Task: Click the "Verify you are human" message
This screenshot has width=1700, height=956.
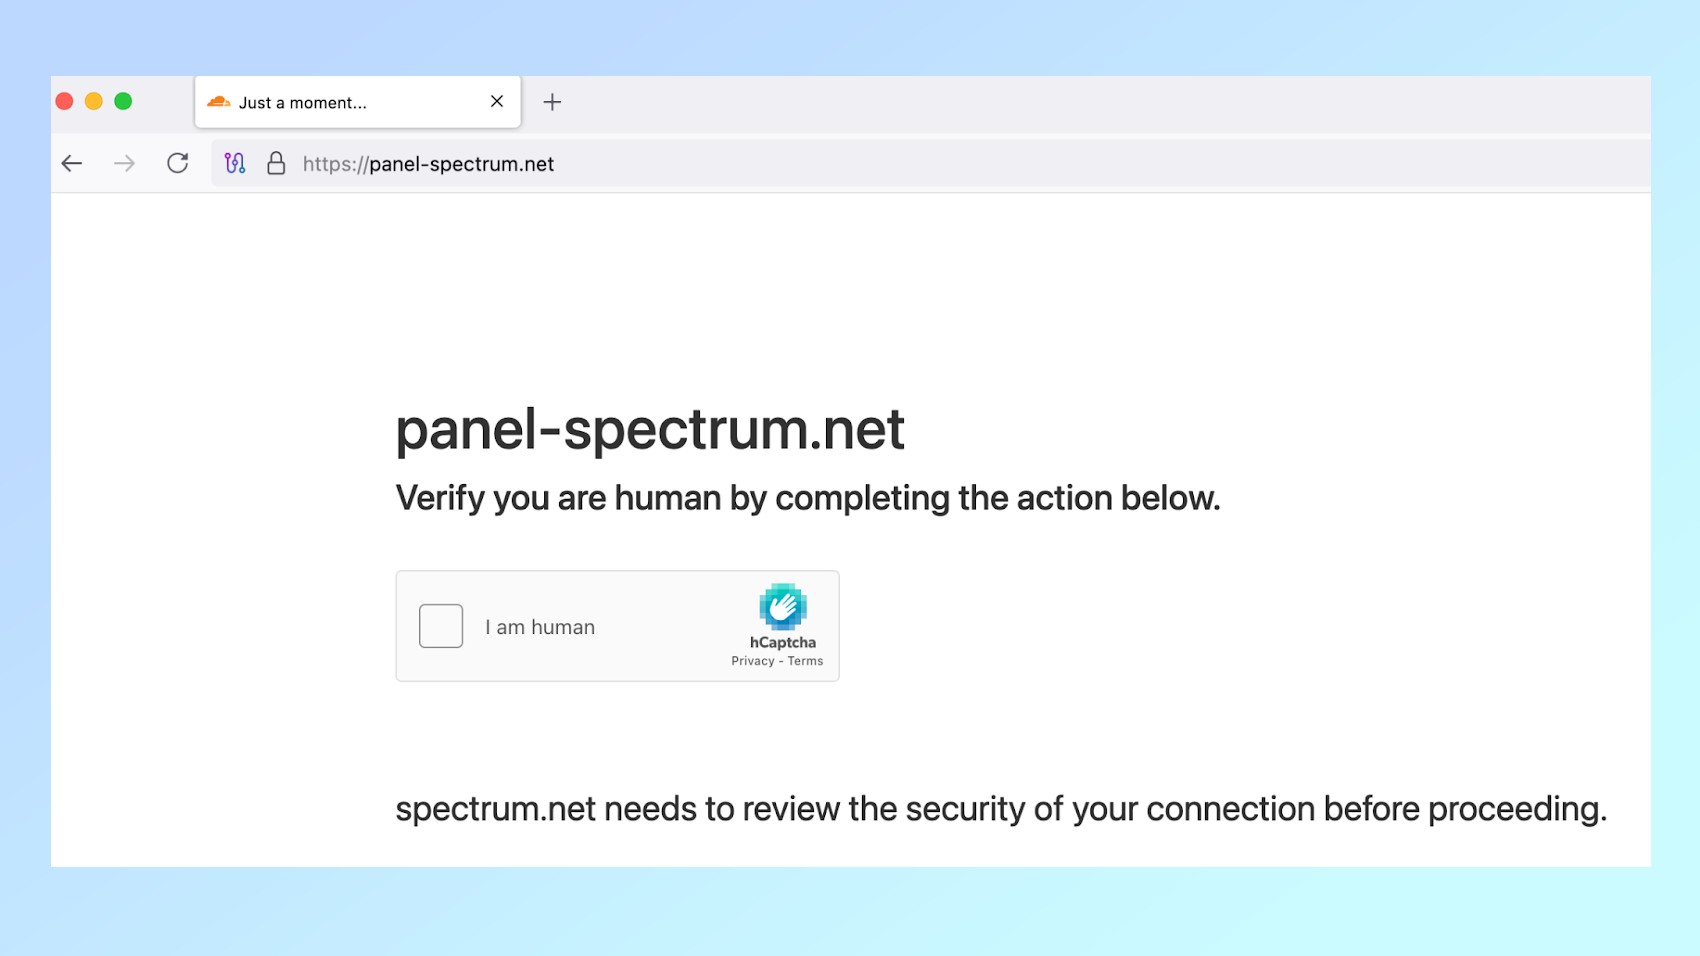Action: coord(807,498)
